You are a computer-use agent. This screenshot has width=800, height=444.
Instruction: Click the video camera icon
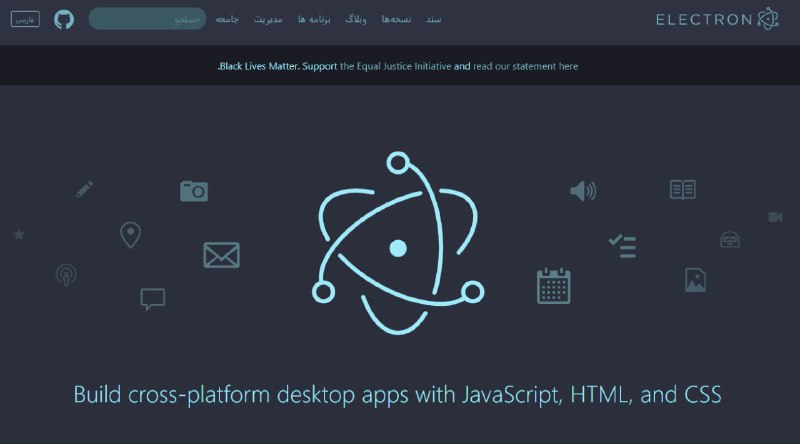click(x=776, y=217)
